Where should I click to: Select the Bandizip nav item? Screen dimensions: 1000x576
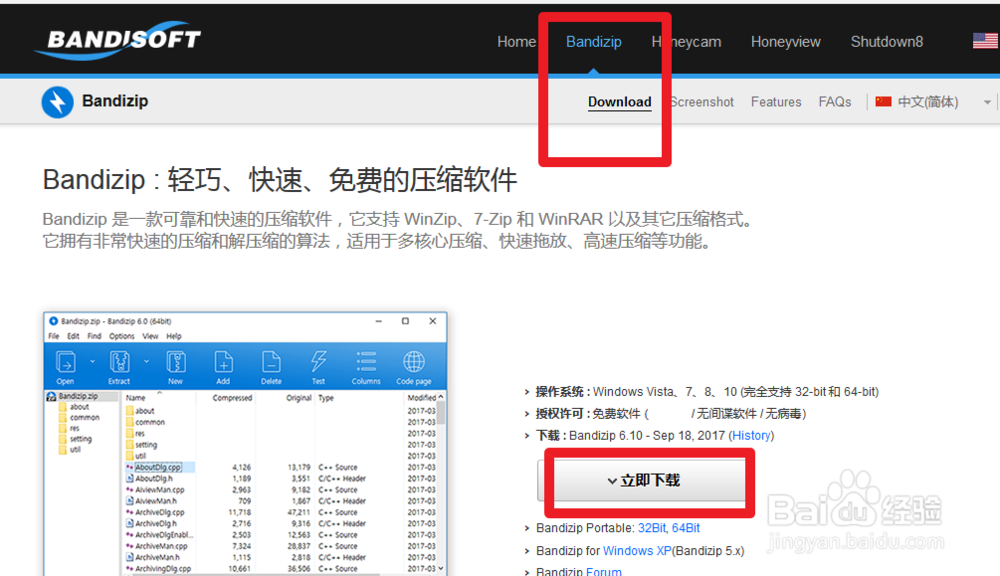pyautogui.click(x=593, y=42)
